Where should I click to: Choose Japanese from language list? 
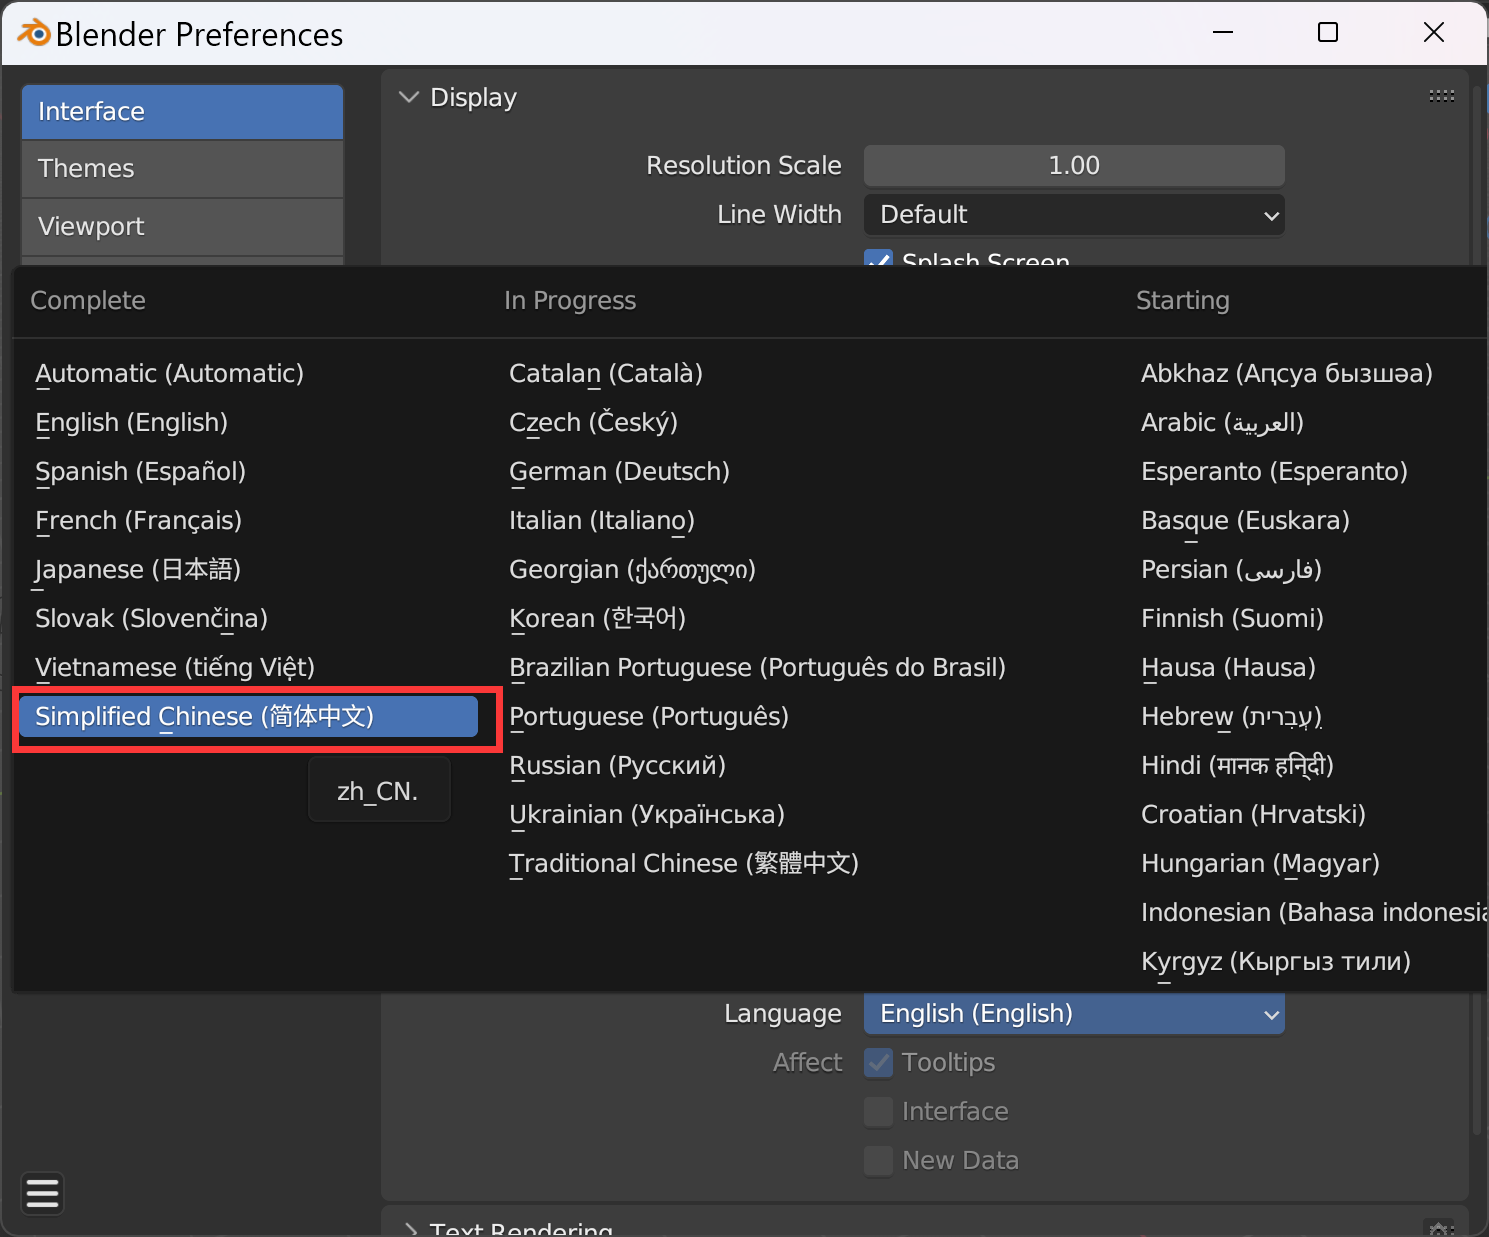pos(138,570)
